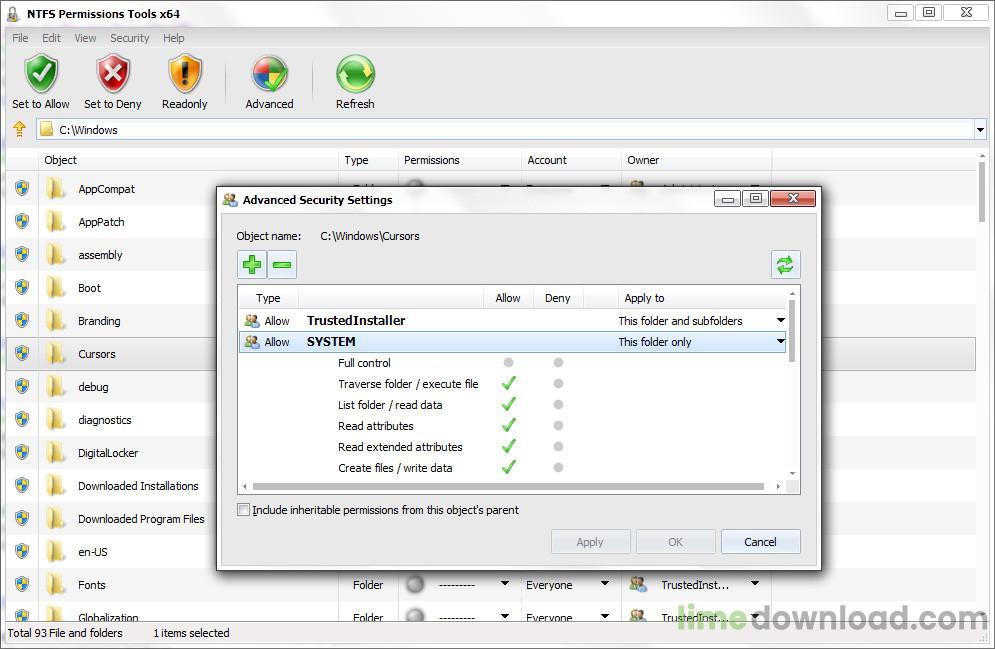This screenshot has height=649, width=995.
Task: Toggle Deny for Traverse folder / execute file
Action: [558, 384]
